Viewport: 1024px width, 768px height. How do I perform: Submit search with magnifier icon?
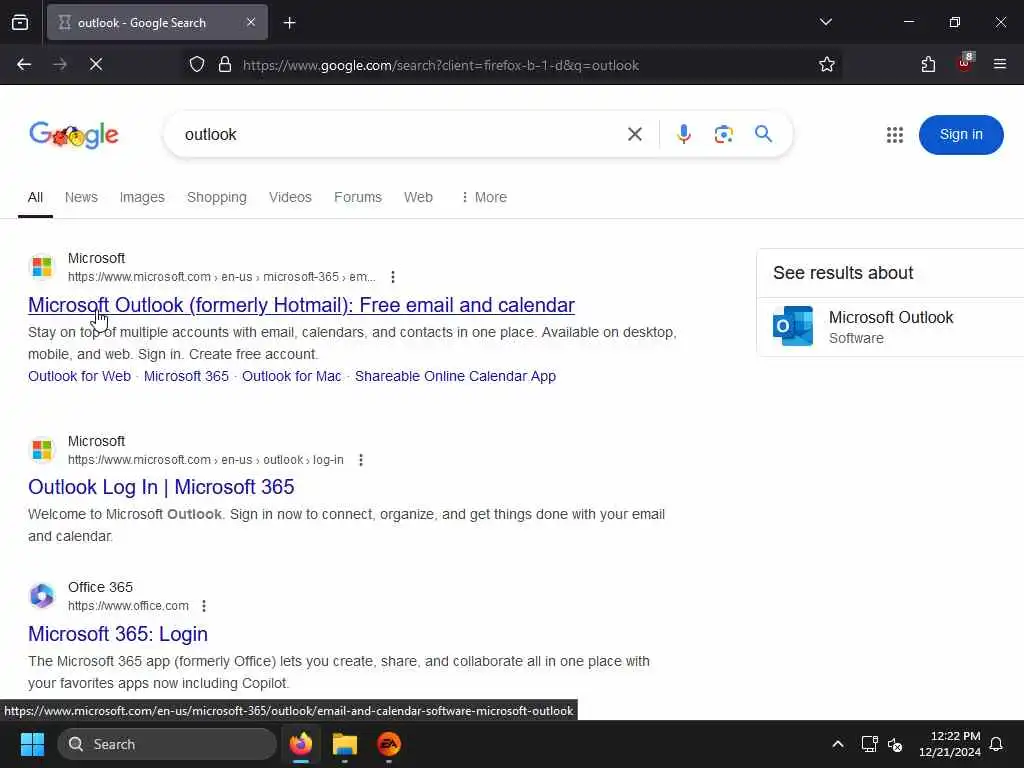click(x=763, y=134)
